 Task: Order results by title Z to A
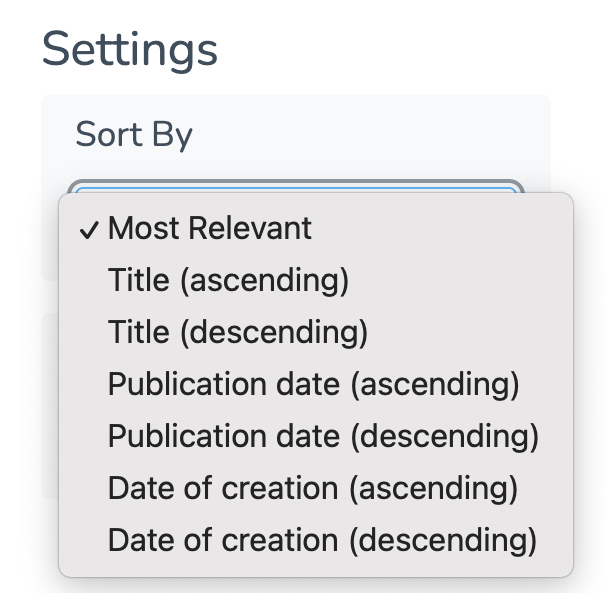point(238,333)
